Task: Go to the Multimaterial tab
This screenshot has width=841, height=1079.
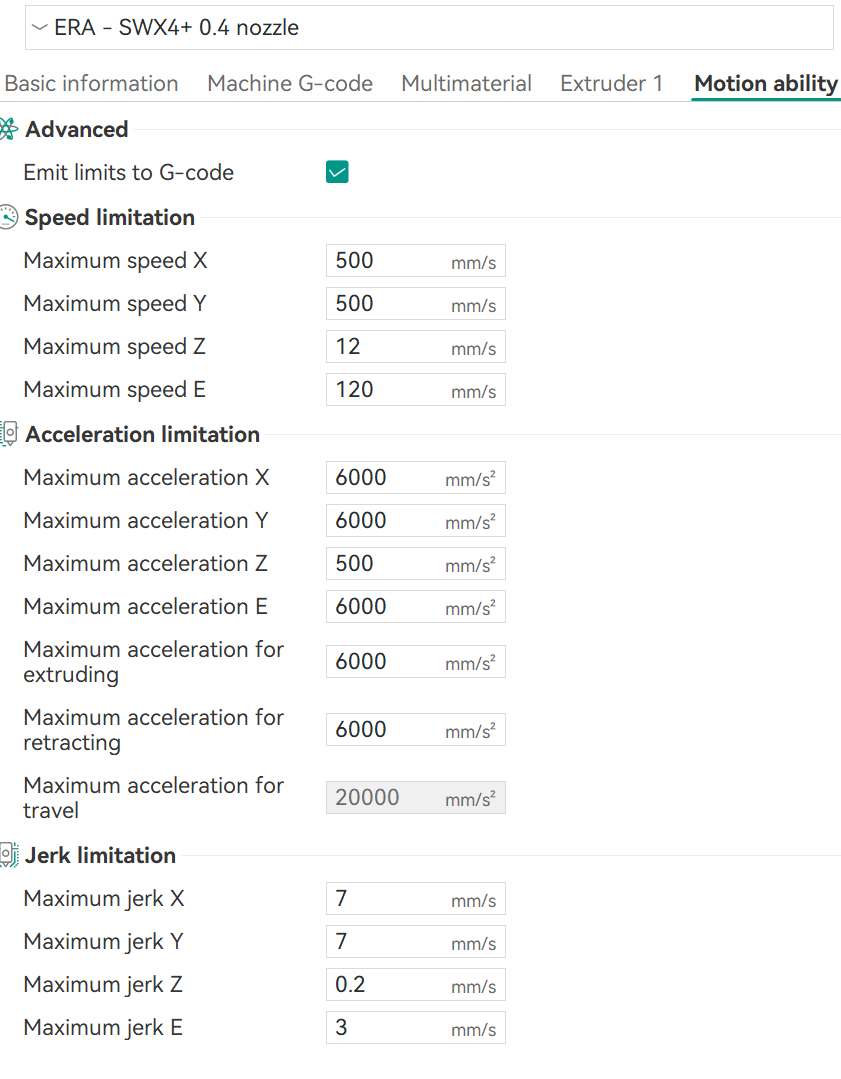Action: point(466,84)
